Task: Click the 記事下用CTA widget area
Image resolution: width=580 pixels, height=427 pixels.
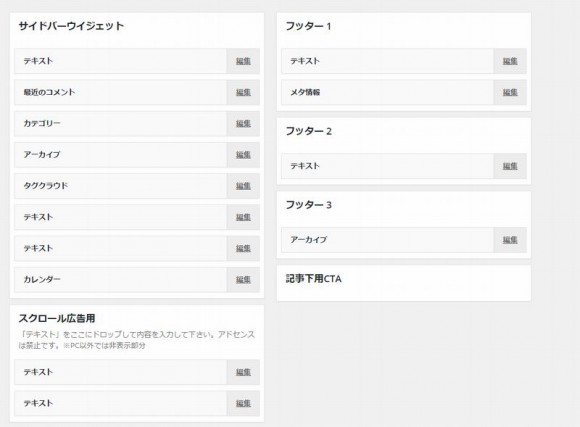Action: (x=404, y=283)
